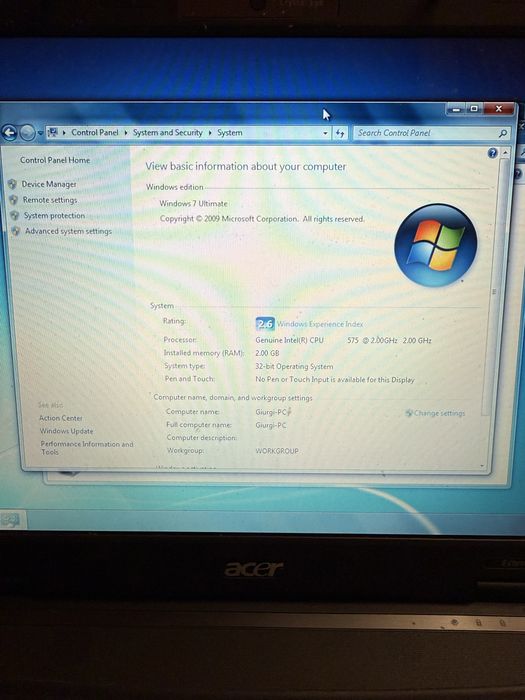The width and height of the screenshot is (525, 700).
Task: Expand arrow after System and Security breadcrumb
Action: [x=210, y=133]
